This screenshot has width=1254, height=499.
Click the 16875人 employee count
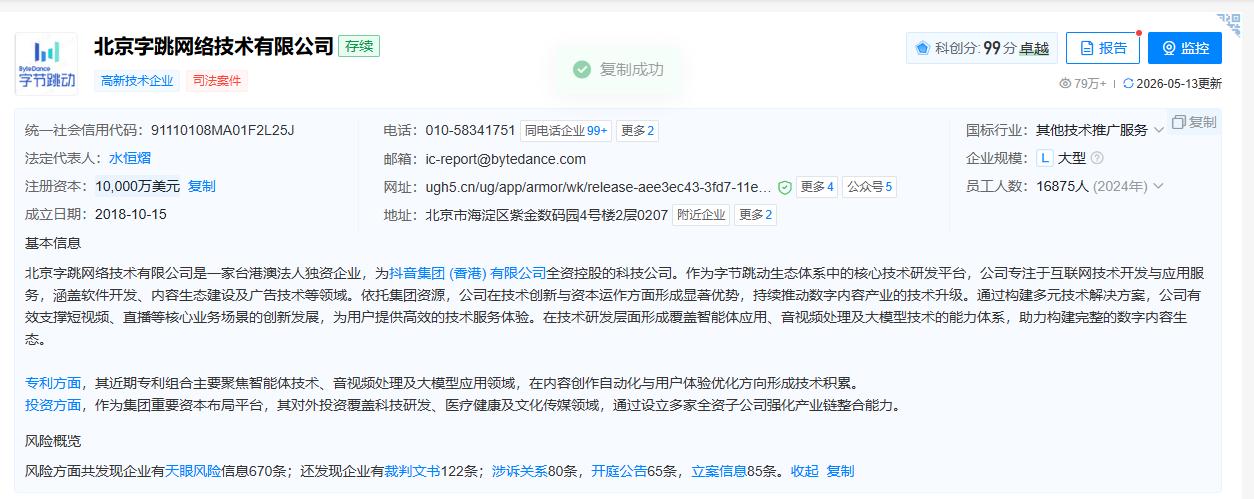pyautogui.click(x=1062, y=186)
